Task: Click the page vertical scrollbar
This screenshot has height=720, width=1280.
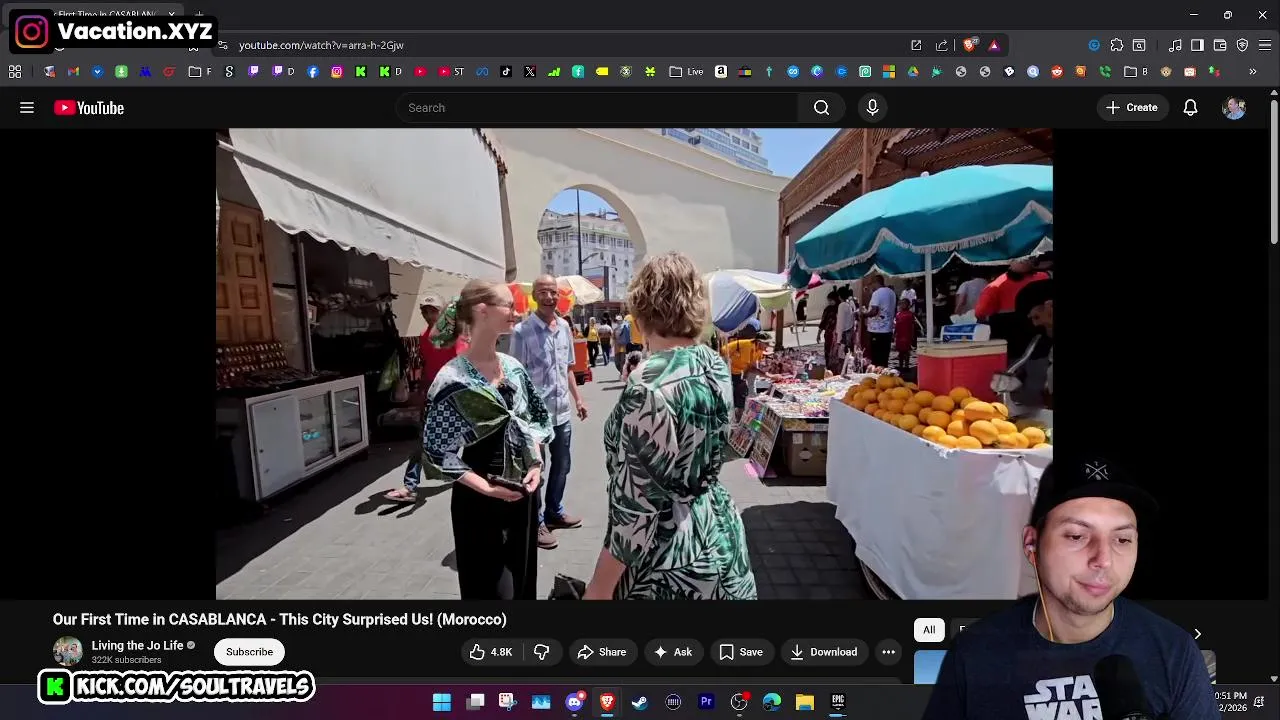Action: (x=1274, y=170)
